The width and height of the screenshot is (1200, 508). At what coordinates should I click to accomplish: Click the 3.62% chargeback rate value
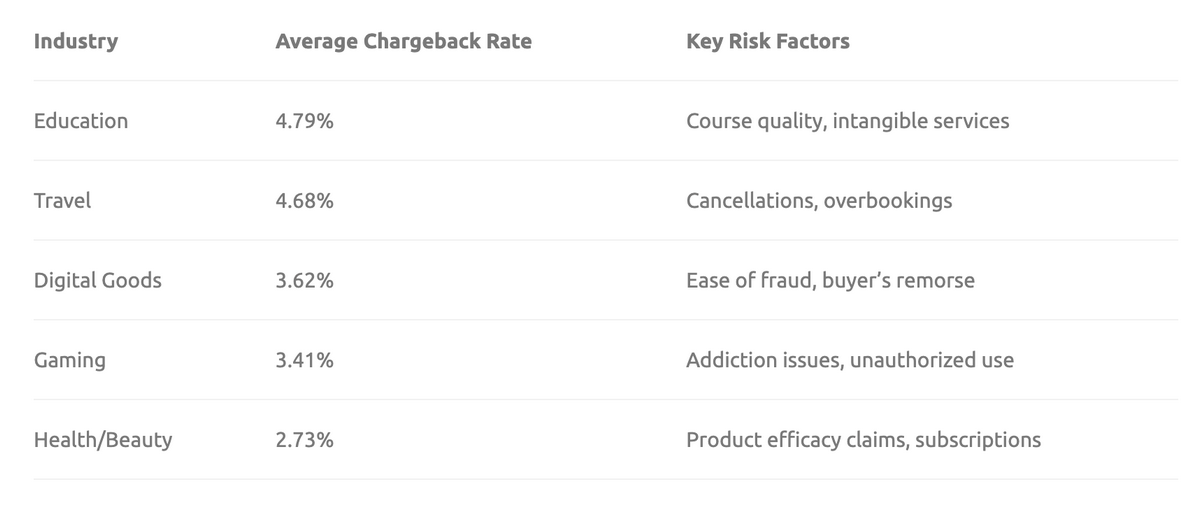point(304,281)
